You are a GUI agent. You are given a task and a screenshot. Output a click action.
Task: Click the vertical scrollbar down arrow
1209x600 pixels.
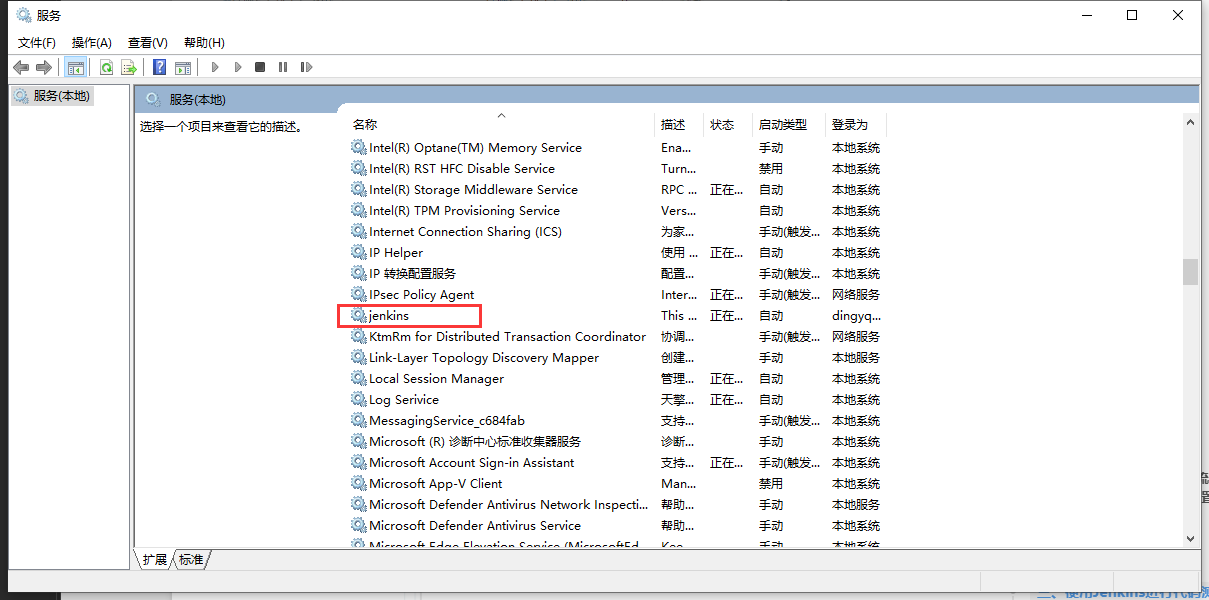1190,537
